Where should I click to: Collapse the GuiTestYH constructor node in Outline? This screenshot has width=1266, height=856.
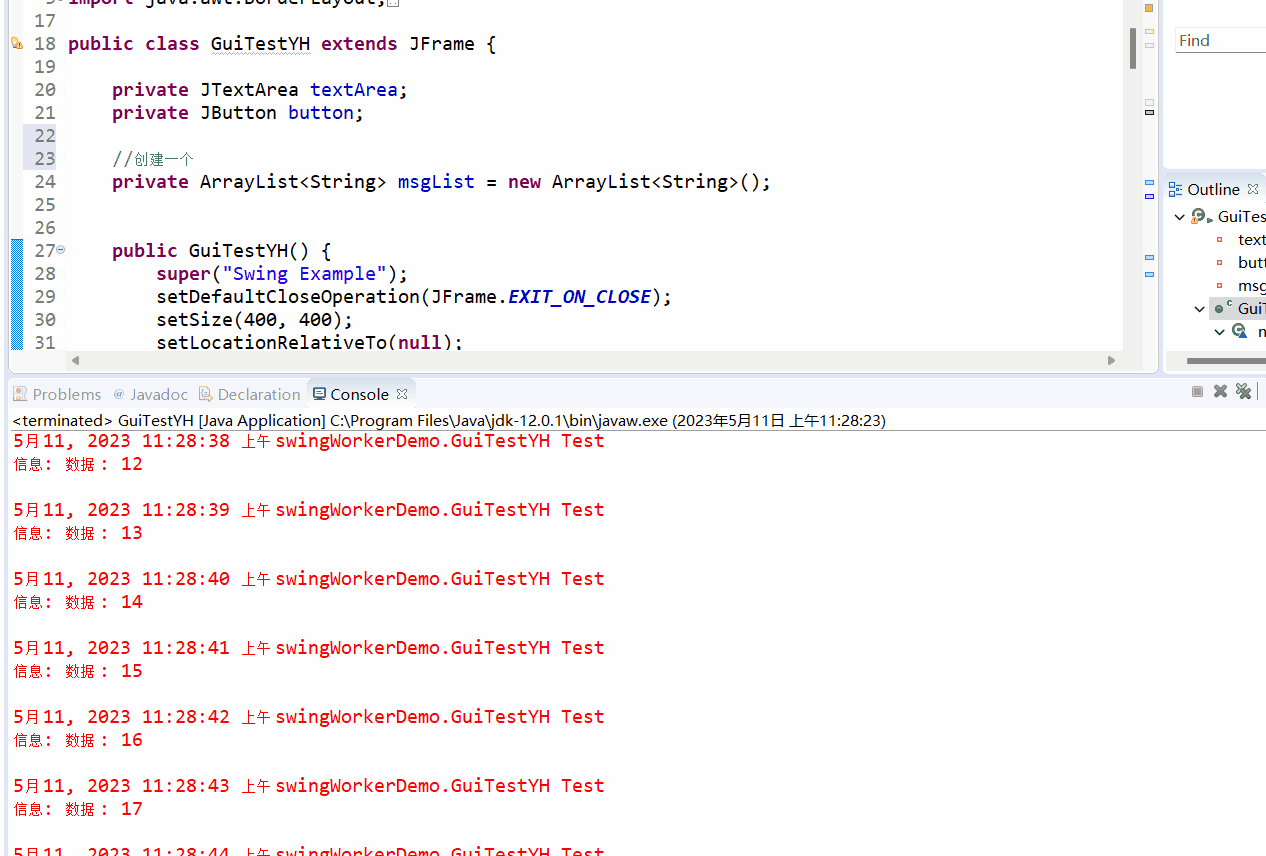click(1200, 308)
